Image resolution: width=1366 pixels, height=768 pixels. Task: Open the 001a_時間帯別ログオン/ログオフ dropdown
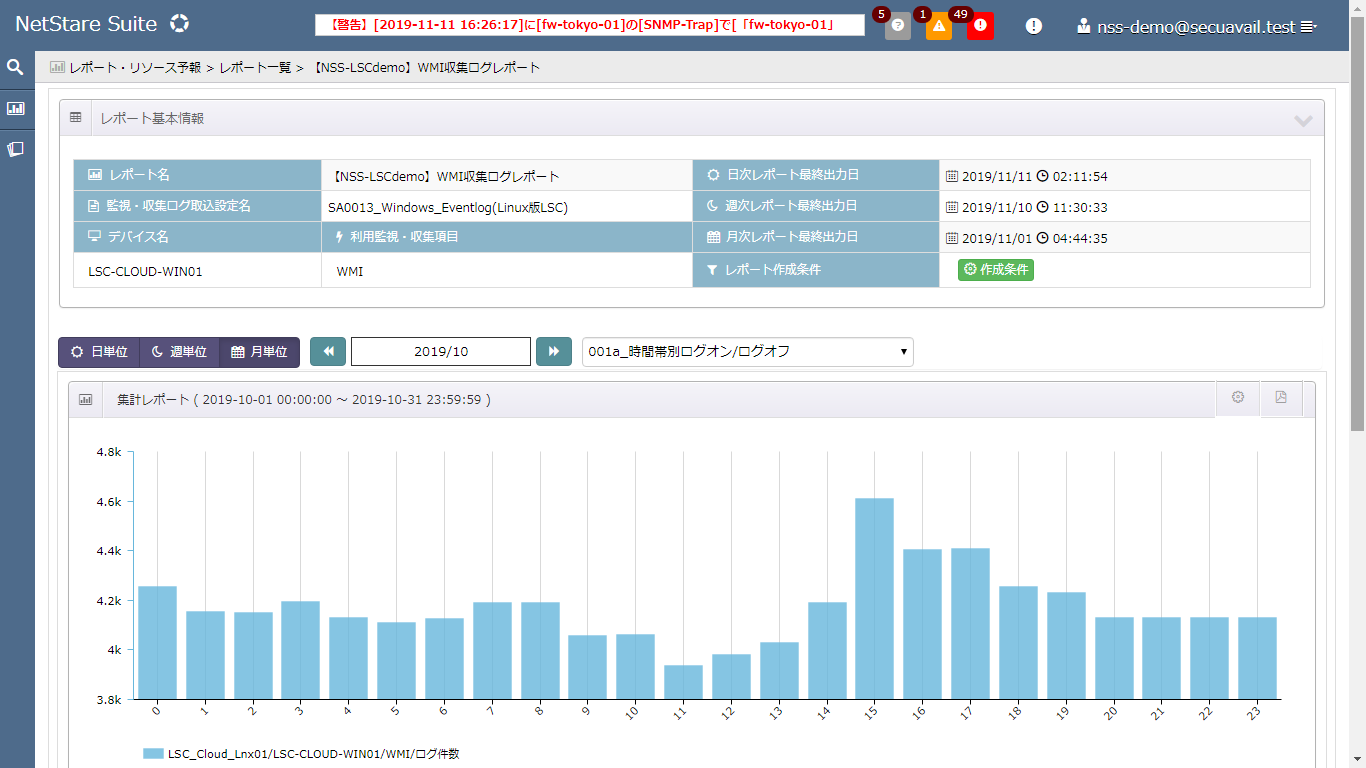[748, 352]
